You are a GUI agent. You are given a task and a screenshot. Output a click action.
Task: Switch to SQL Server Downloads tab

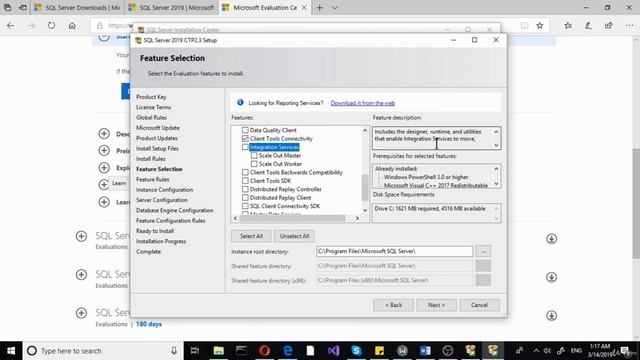click(78, 7)
